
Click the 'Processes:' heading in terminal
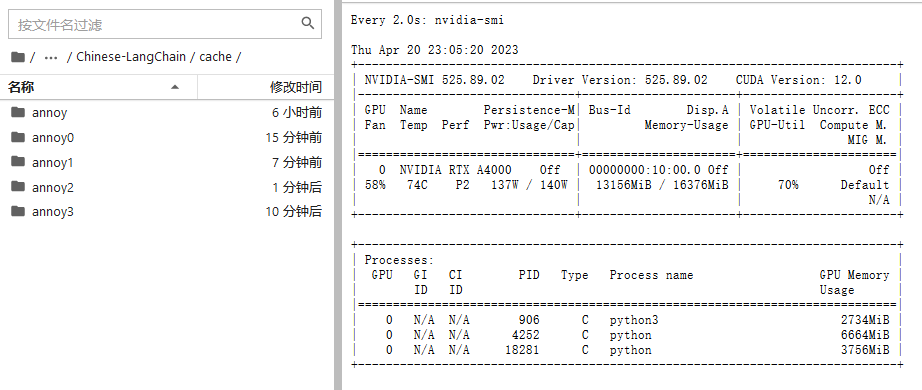click(399, 260)
